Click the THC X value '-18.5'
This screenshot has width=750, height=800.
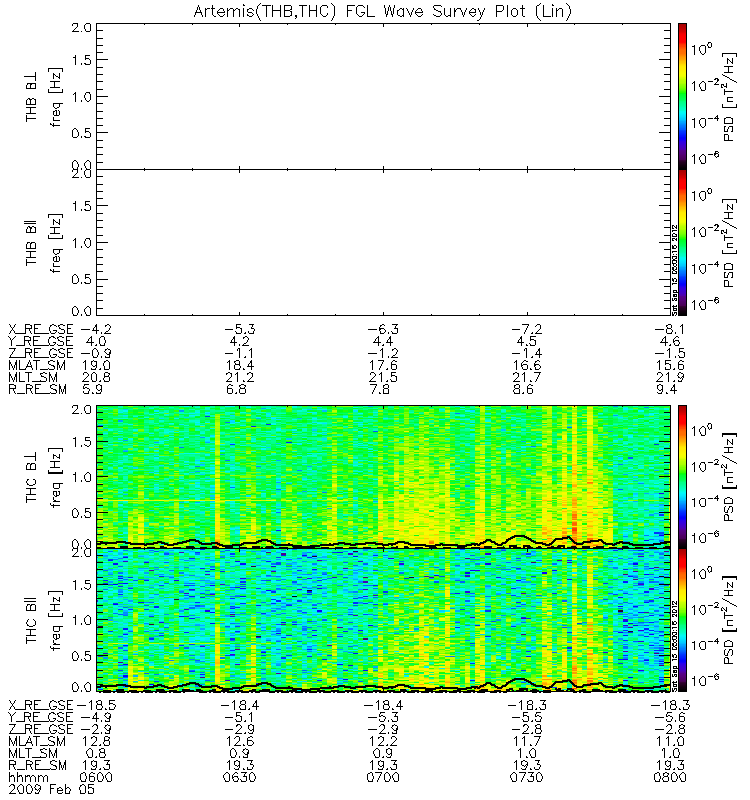(96, 706)
